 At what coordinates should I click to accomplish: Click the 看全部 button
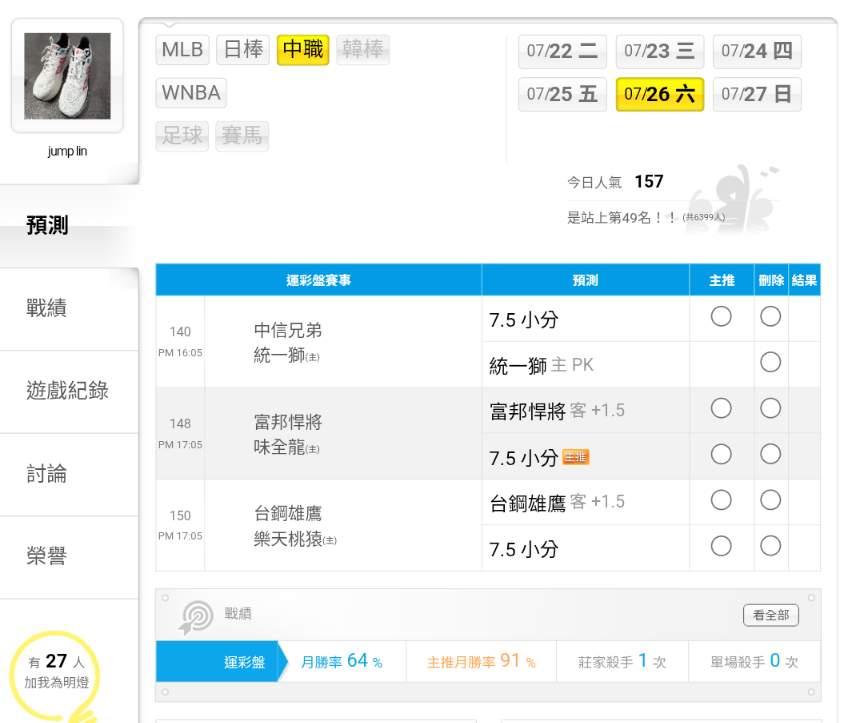771,615
